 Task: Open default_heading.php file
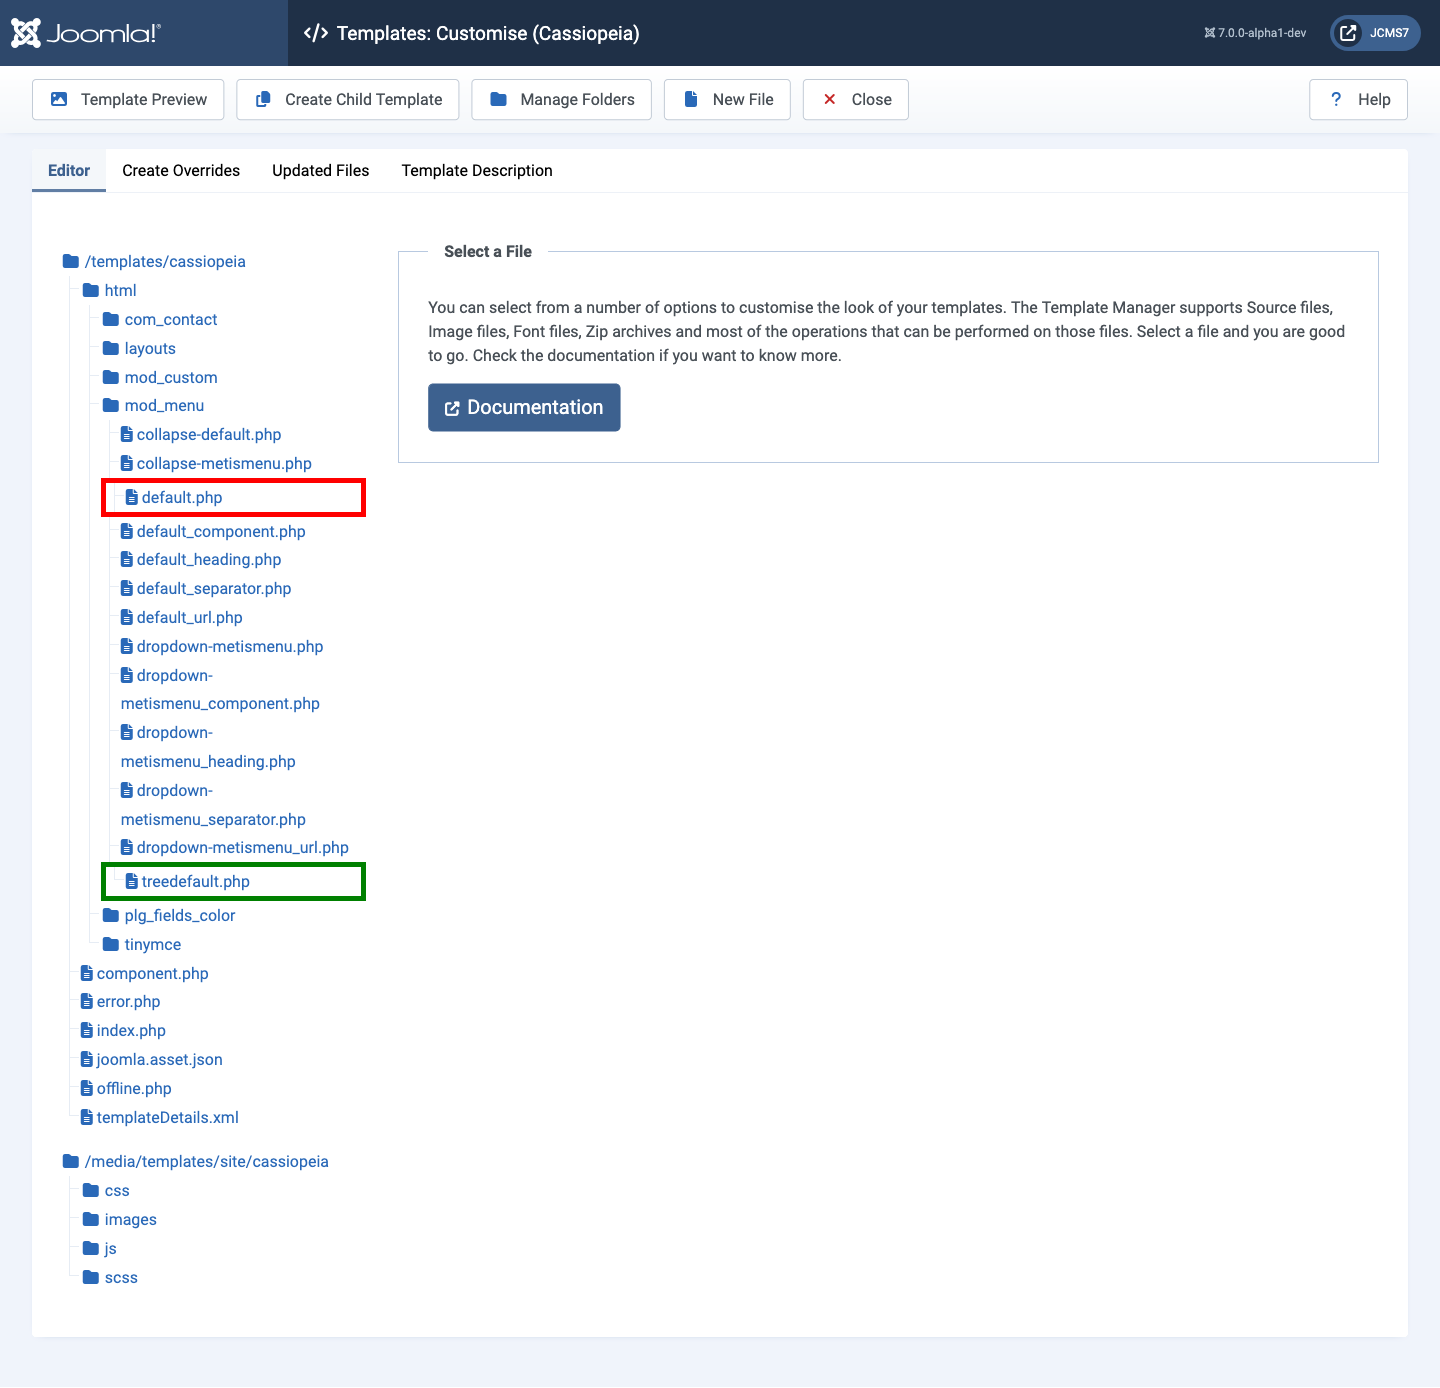coord(201,560)
